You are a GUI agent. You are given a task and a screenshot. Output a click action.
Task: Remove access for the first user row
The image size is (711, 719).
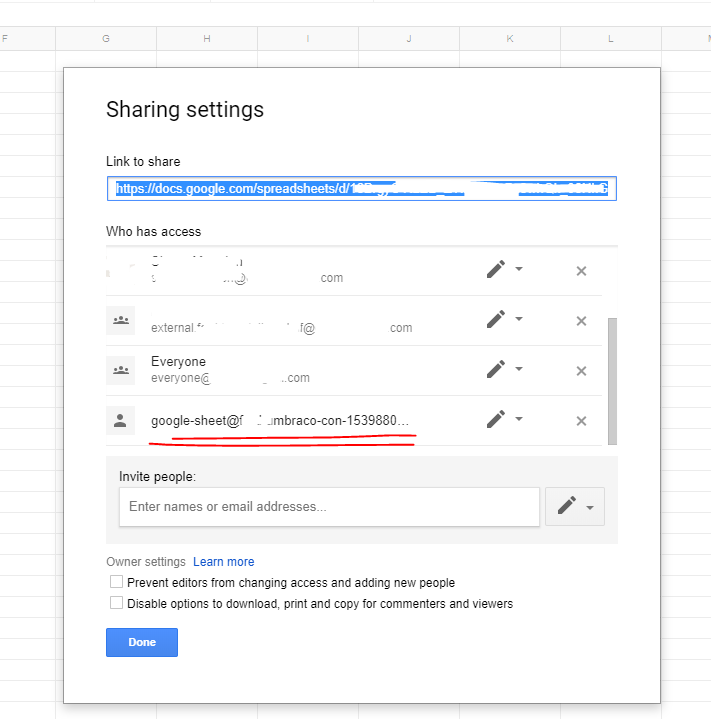point(581,271)
